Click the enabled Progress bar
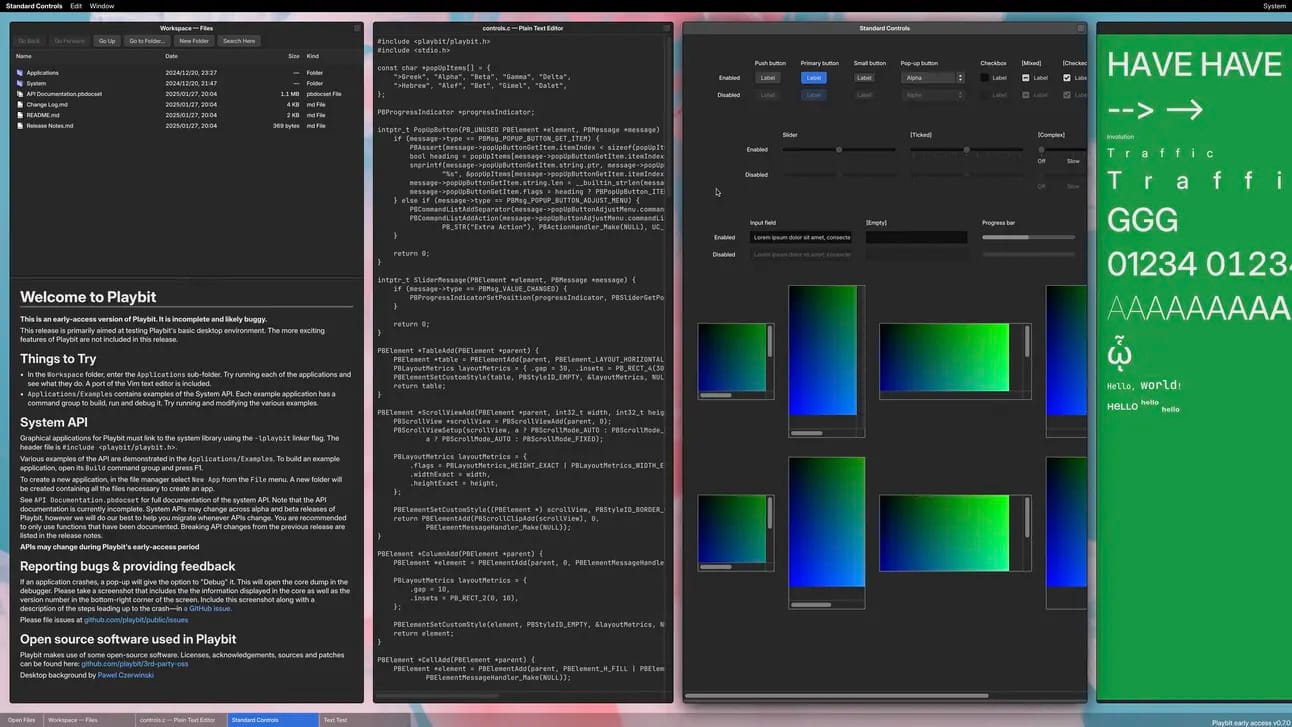Image resolution: width=1292 pixels, height=727 pixels. tap(1029, 237)
